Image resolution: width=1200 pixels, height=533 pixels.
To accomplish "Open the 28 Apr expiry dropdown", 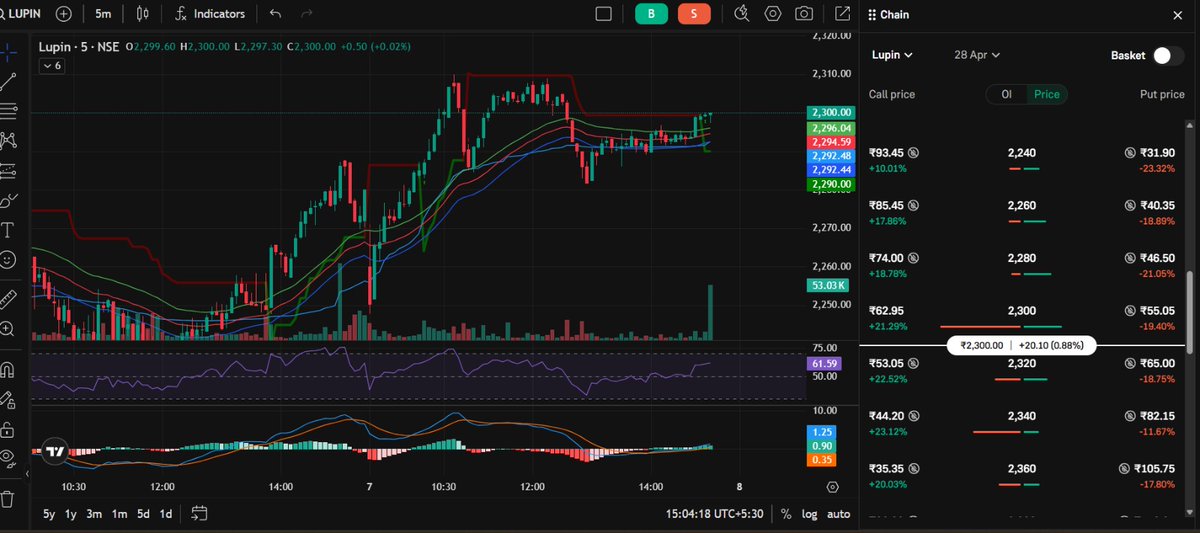I will tap(977, 55).
